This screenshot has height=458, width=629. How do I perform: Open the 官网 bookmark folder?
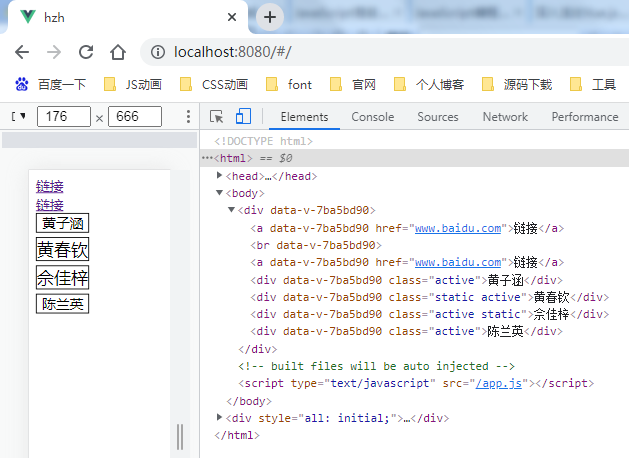[353, 85]
